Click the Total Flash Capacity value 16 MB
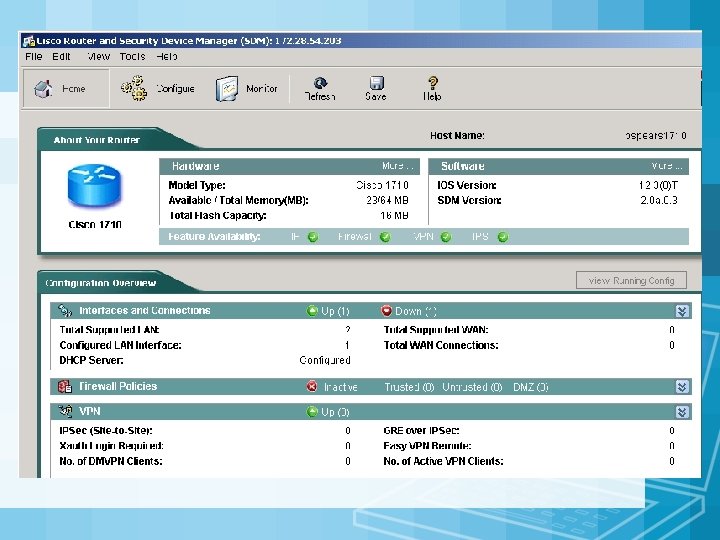The height and width of the screenshot is (540, 720). click(394, 215)
